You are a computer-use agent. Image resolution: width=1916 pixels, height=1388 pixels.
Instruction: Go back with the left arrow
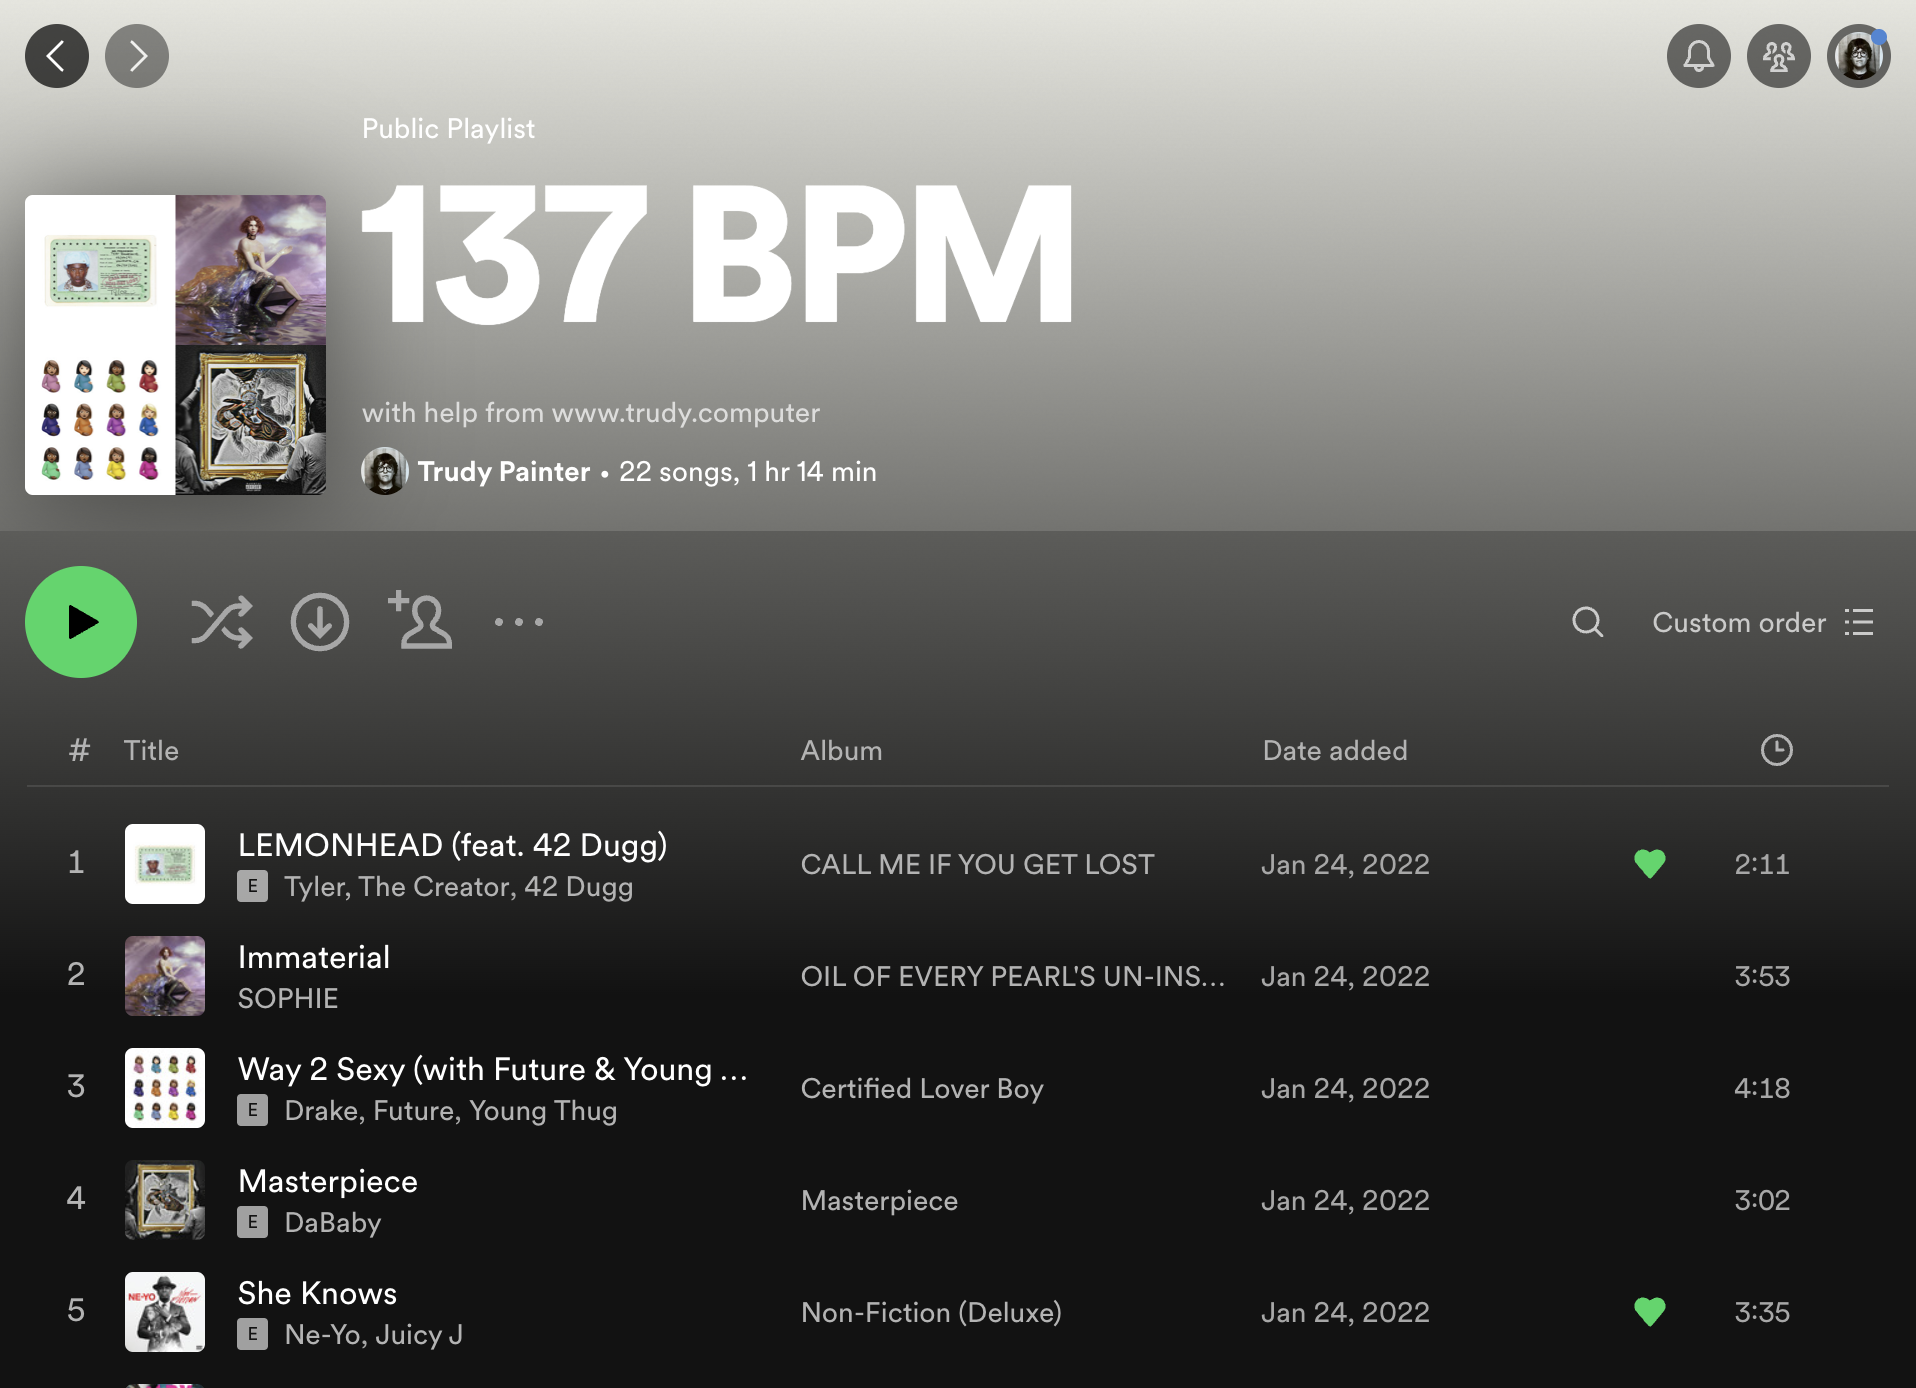(x=57, y=56)
